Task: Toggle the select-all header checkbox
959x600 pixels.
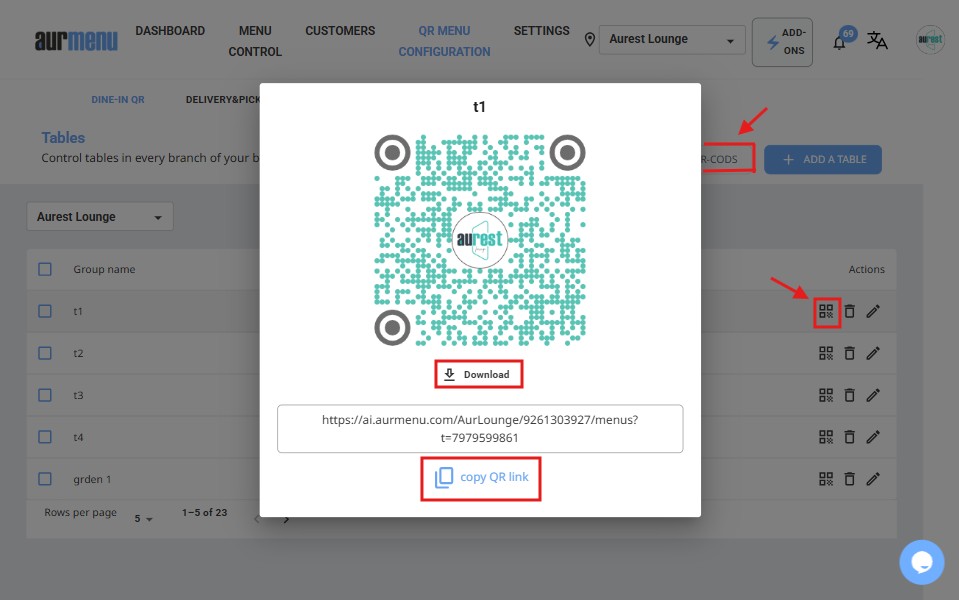Action: pyautogui.click(x=45, y=269)
